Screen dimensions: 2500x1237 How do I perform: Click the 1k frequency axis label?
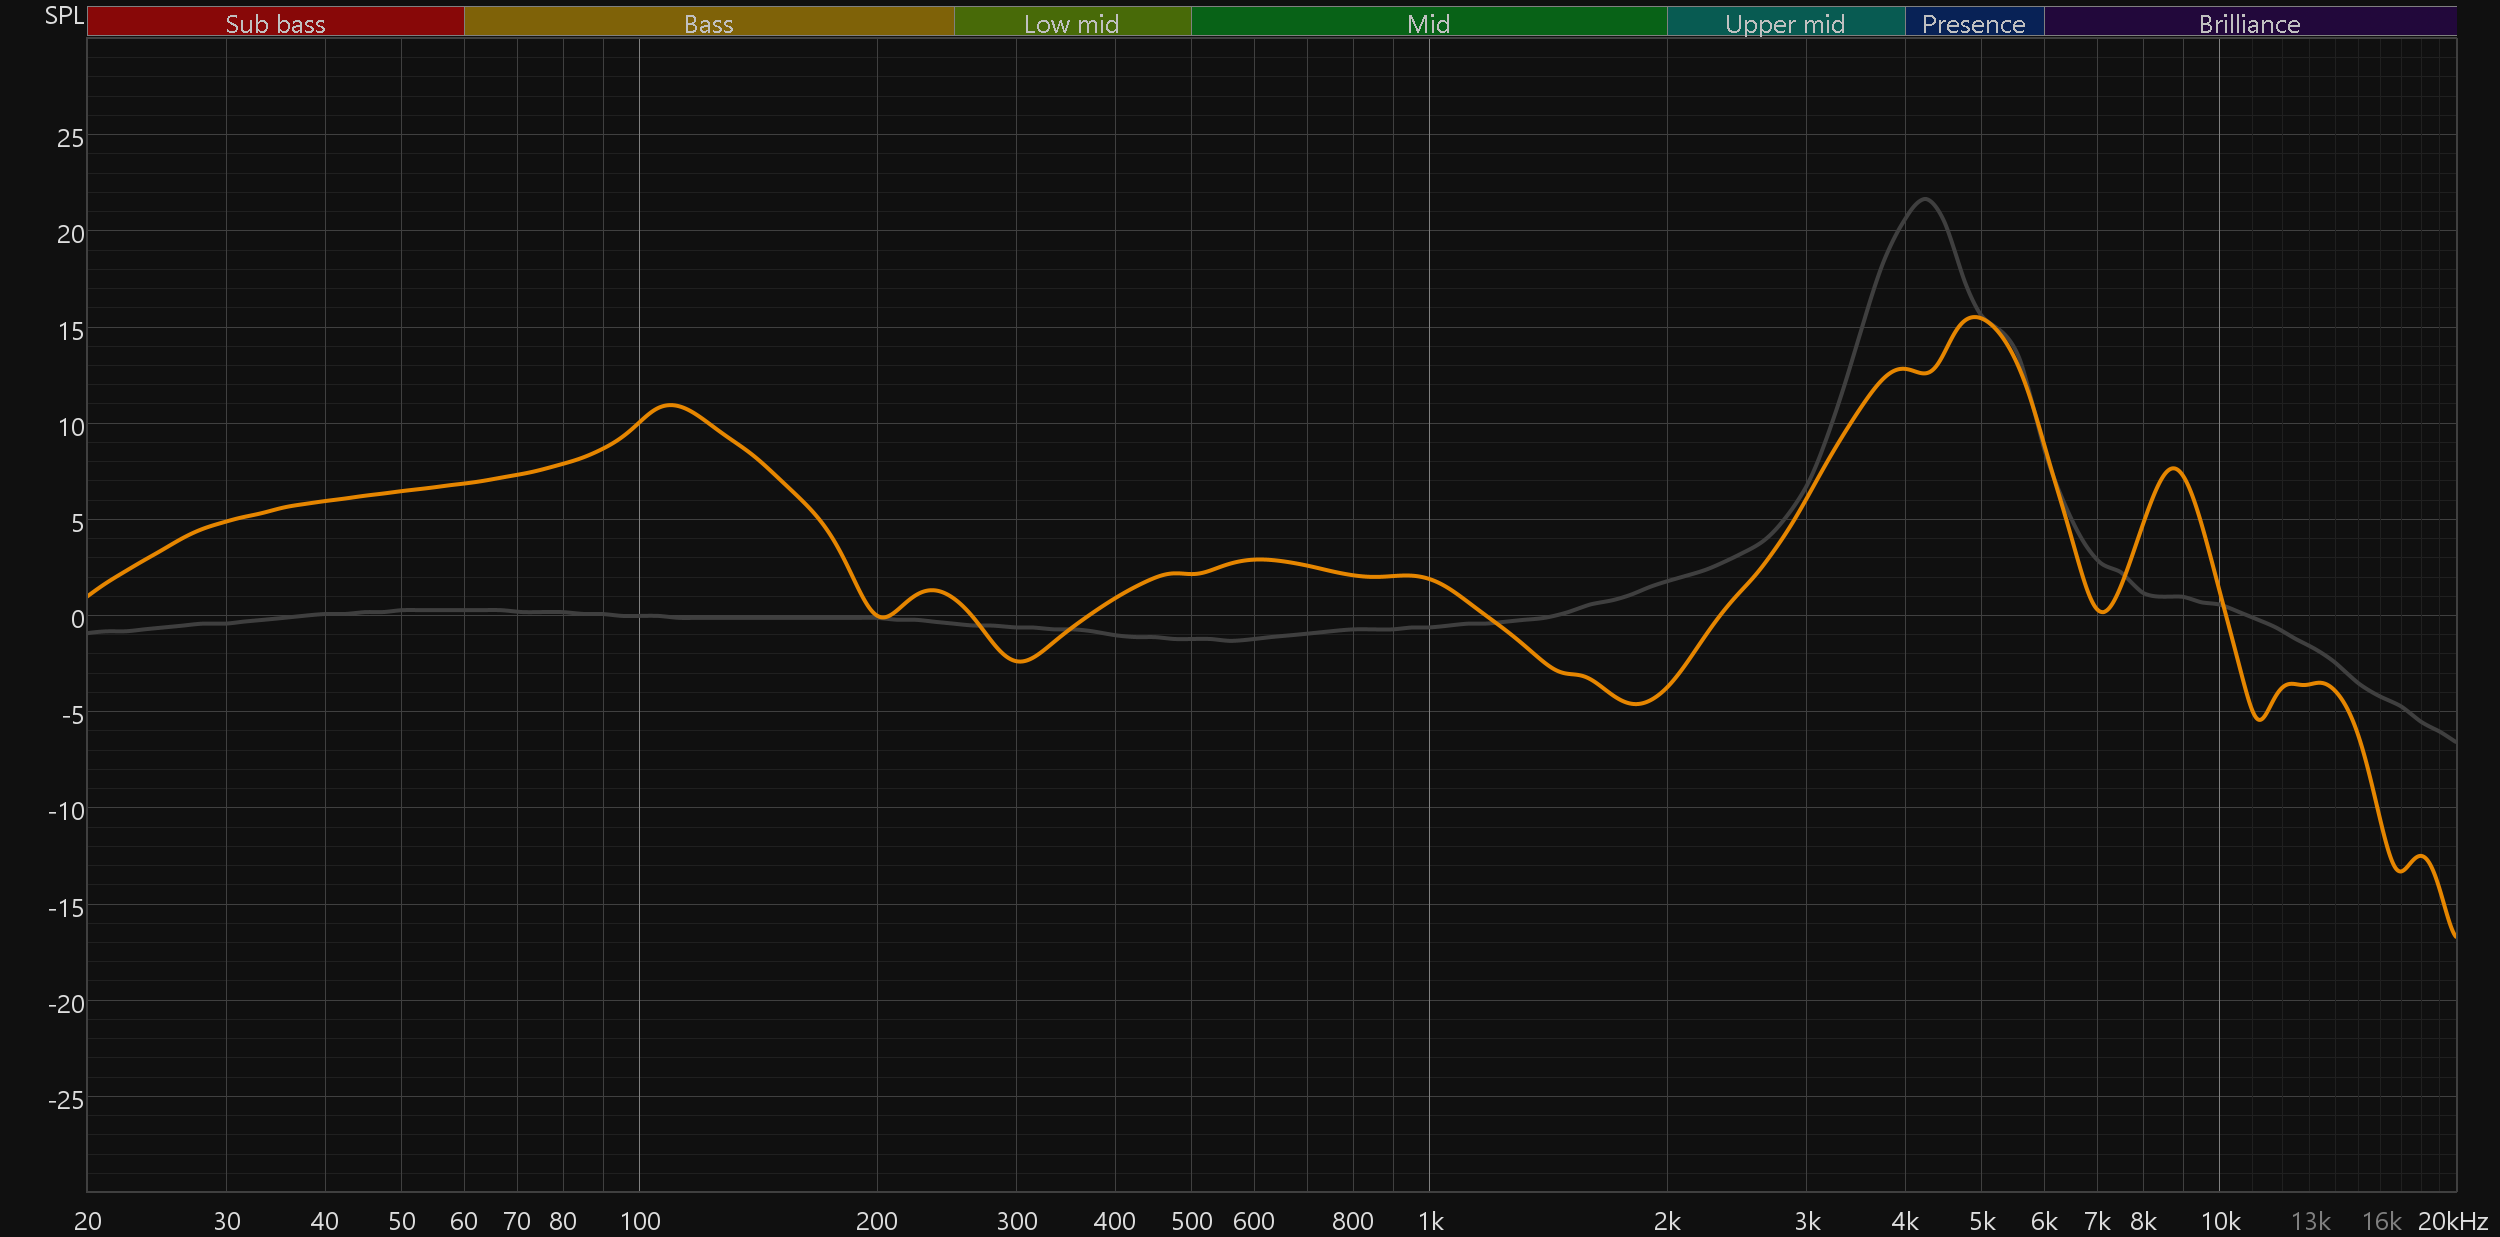(x=1430, y=1221)
